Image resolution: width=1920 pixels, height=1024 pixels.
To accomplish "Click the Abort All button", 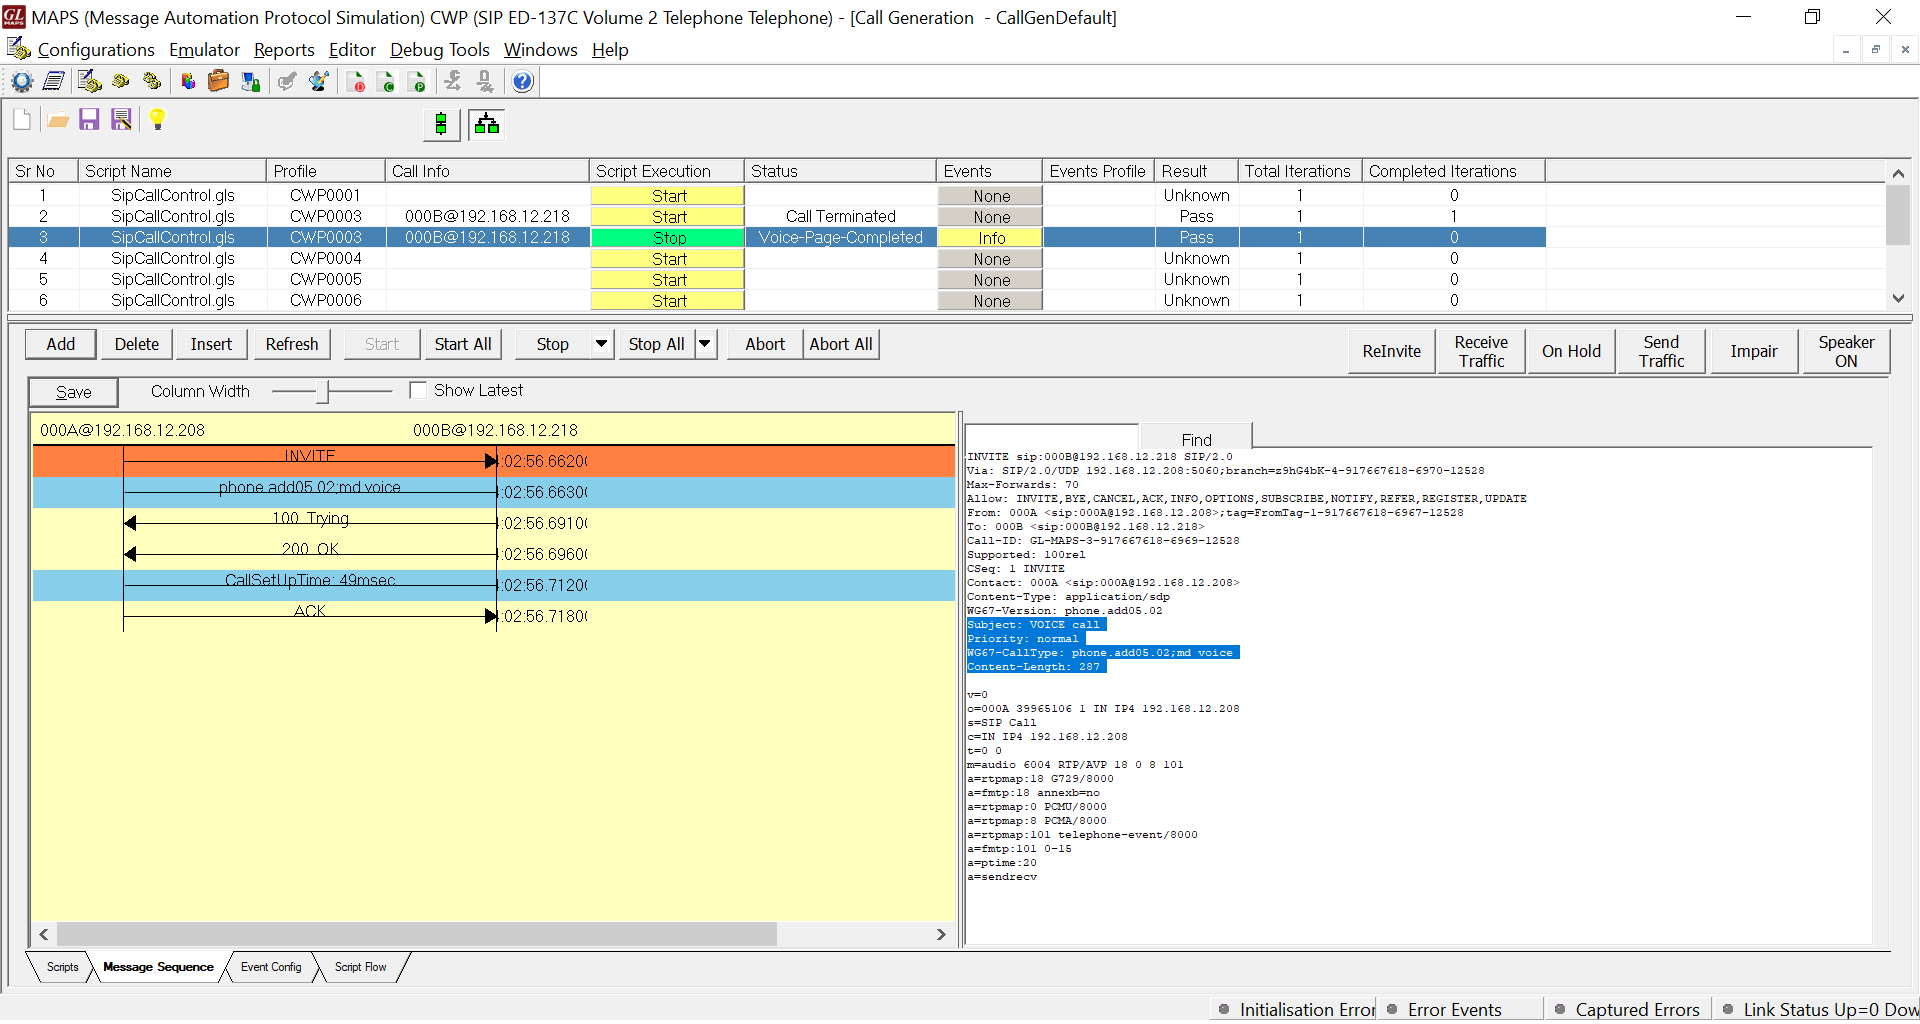I will coord(841,344).
